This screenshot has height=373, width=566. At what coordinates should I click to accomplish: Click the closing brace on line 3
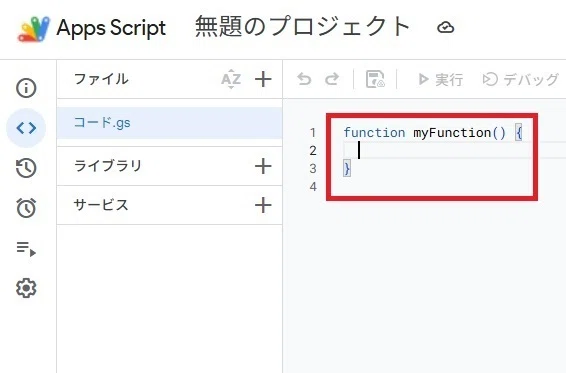(x=347, y=168)
